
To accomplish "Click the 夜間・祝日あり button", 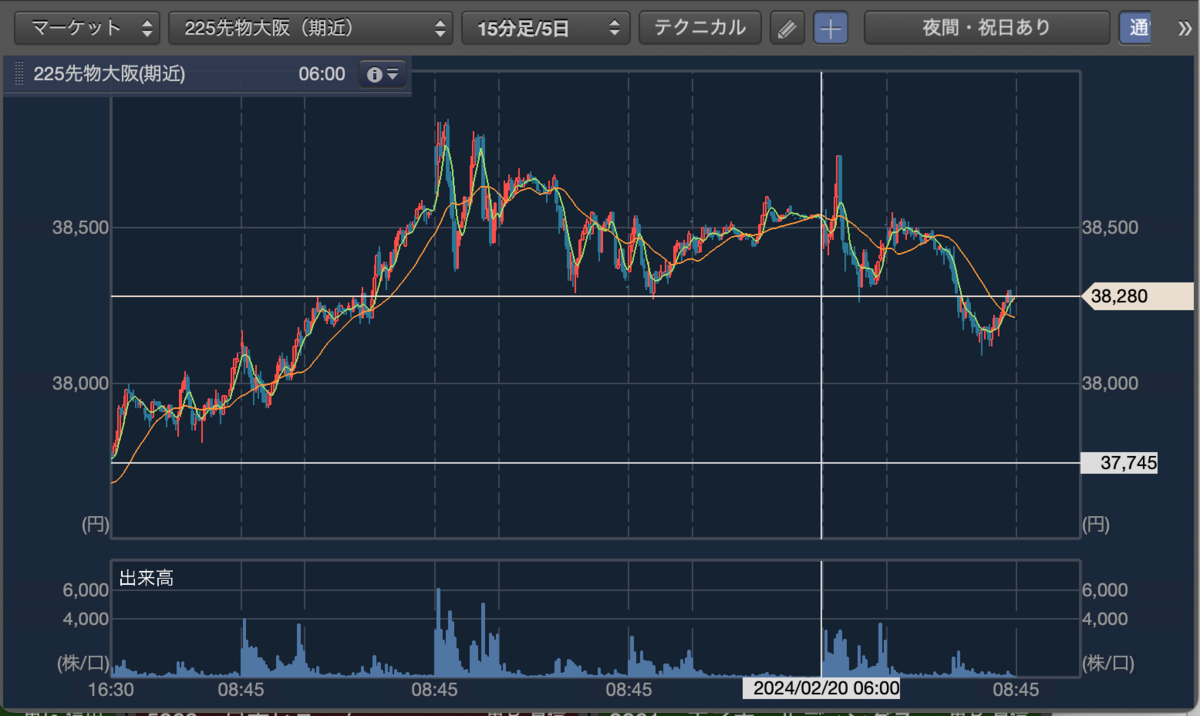I will pyautogui.click(x=986, y=28).
